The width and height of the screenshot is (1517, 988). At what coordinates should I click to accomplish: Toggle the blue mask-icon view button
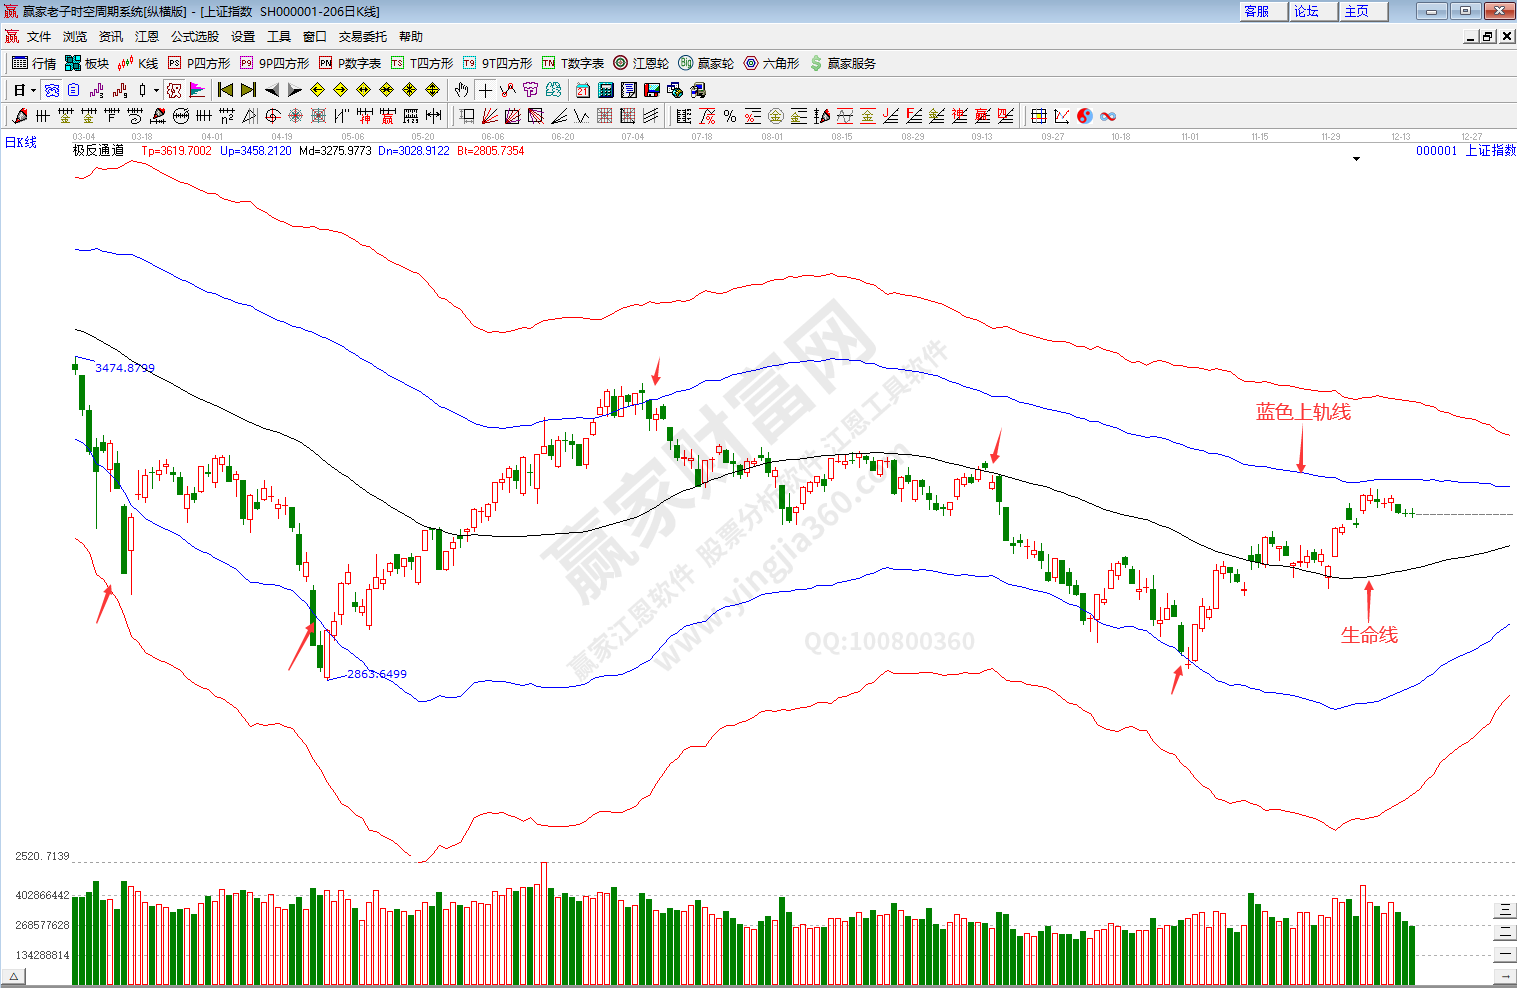[52, 90]
